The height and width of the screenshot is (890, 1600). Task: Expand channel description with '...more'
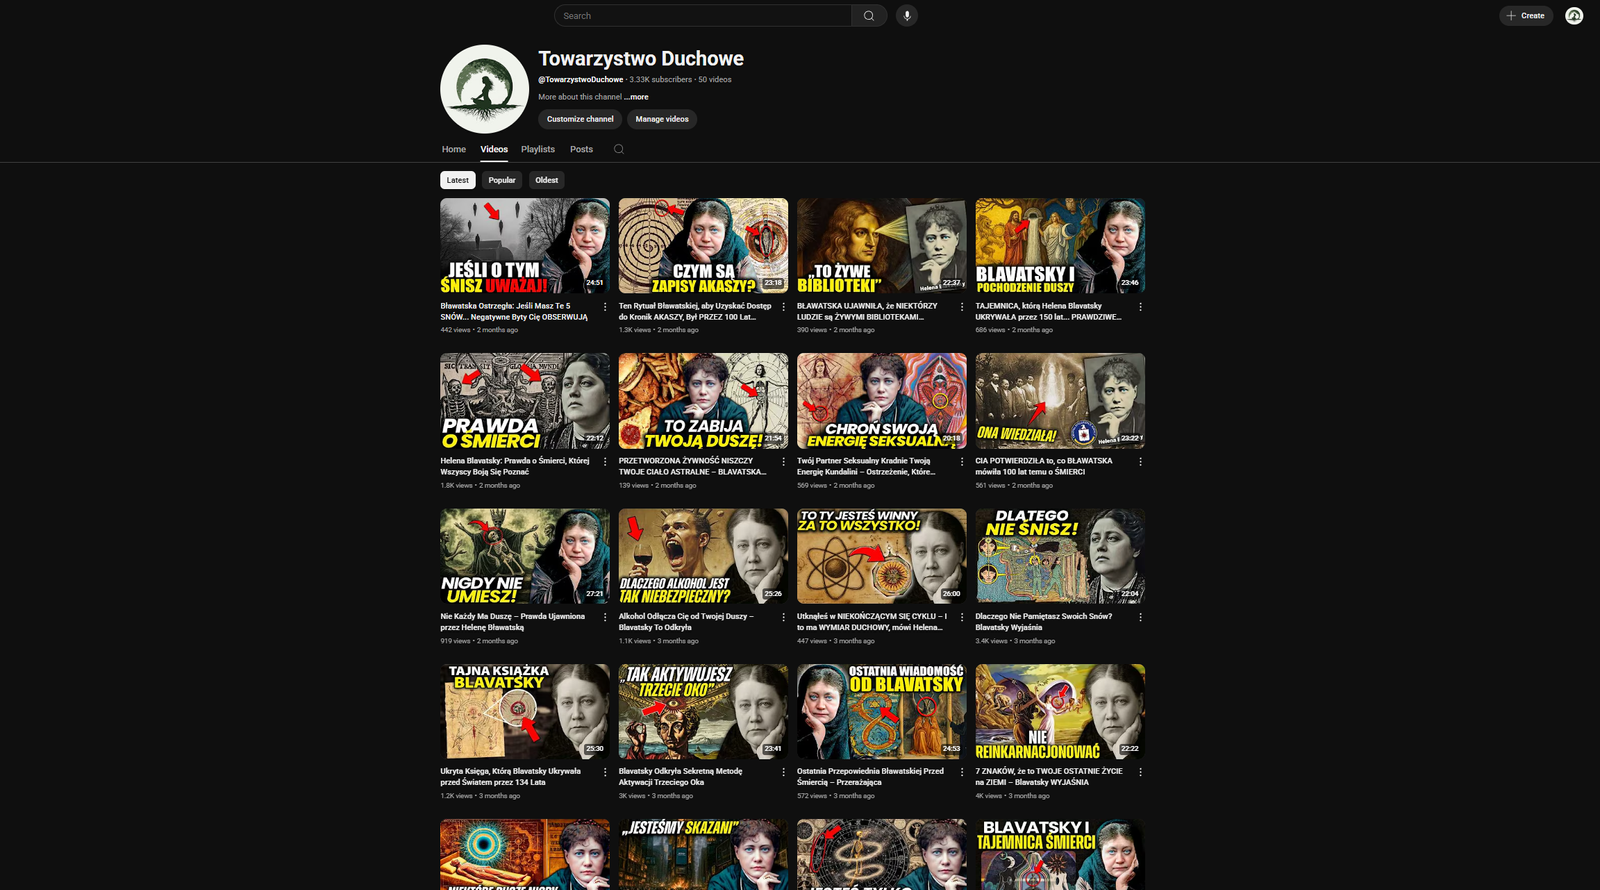coord(636,97)
